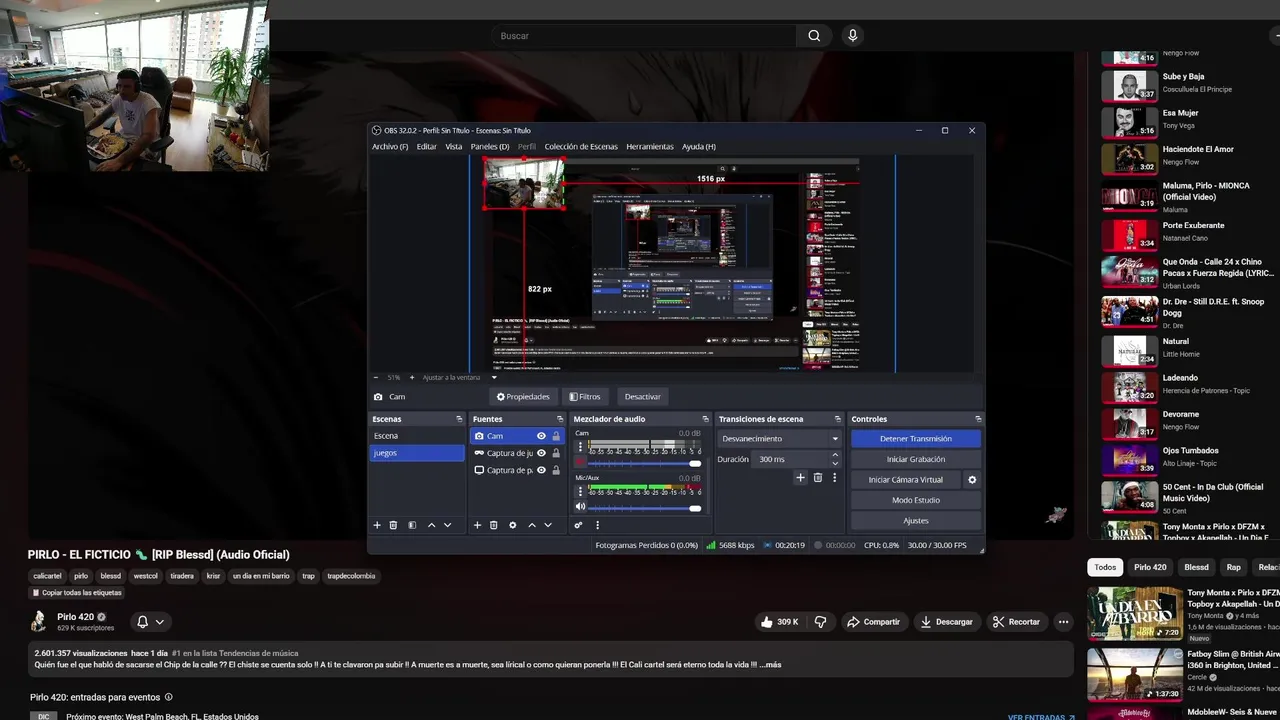Remove selected scene with trash icon
This screenshot has width=1280, height=720.
(393, 525)
